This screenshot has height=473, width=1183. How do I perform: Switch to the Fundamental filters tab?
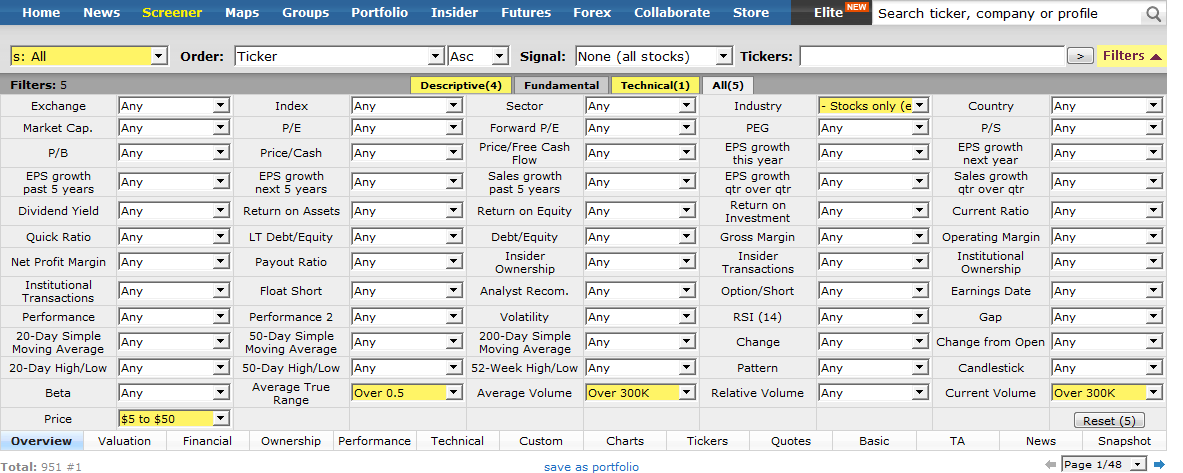pos(561,86)
